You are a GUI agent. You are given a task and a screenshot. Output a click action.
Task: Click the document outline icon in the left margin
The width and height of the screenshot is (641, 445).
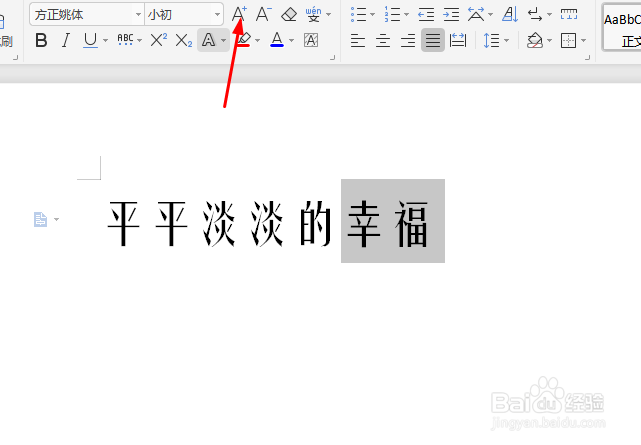pos(40,219)
